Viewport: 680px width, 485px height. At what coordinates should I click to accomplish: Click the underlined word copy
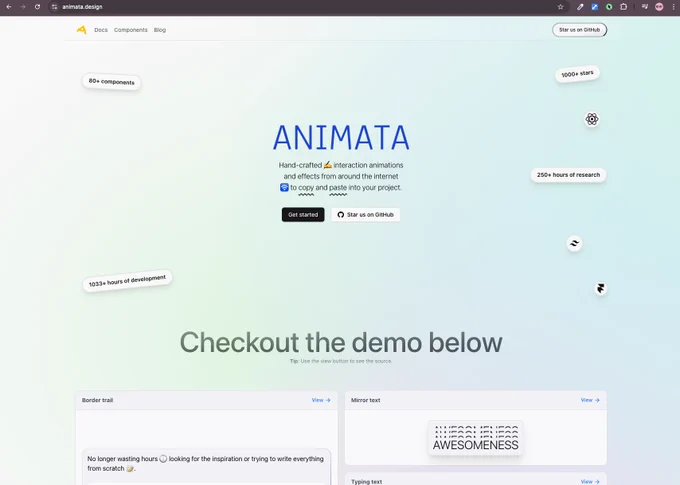306,187
